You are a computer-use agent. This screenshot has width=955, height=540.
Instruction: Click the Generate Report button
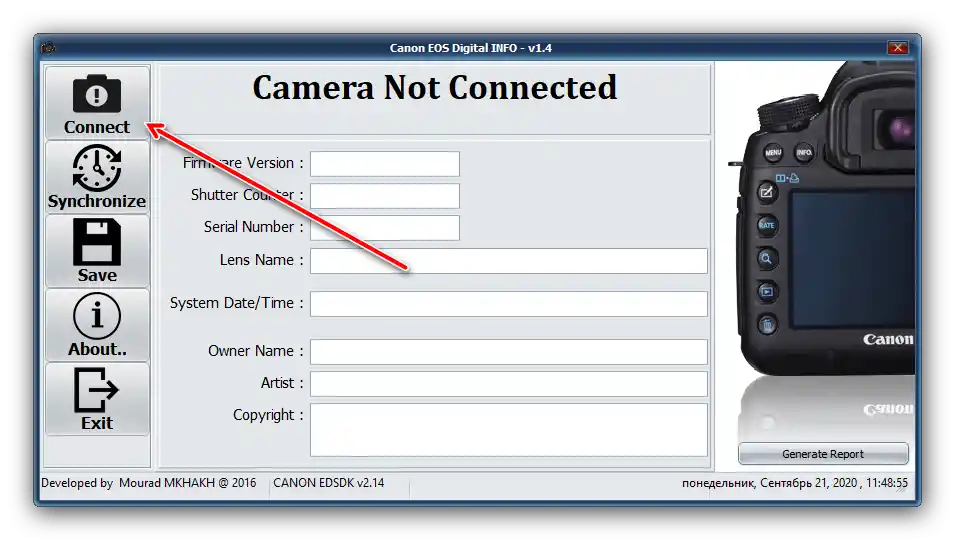[823, 454]
